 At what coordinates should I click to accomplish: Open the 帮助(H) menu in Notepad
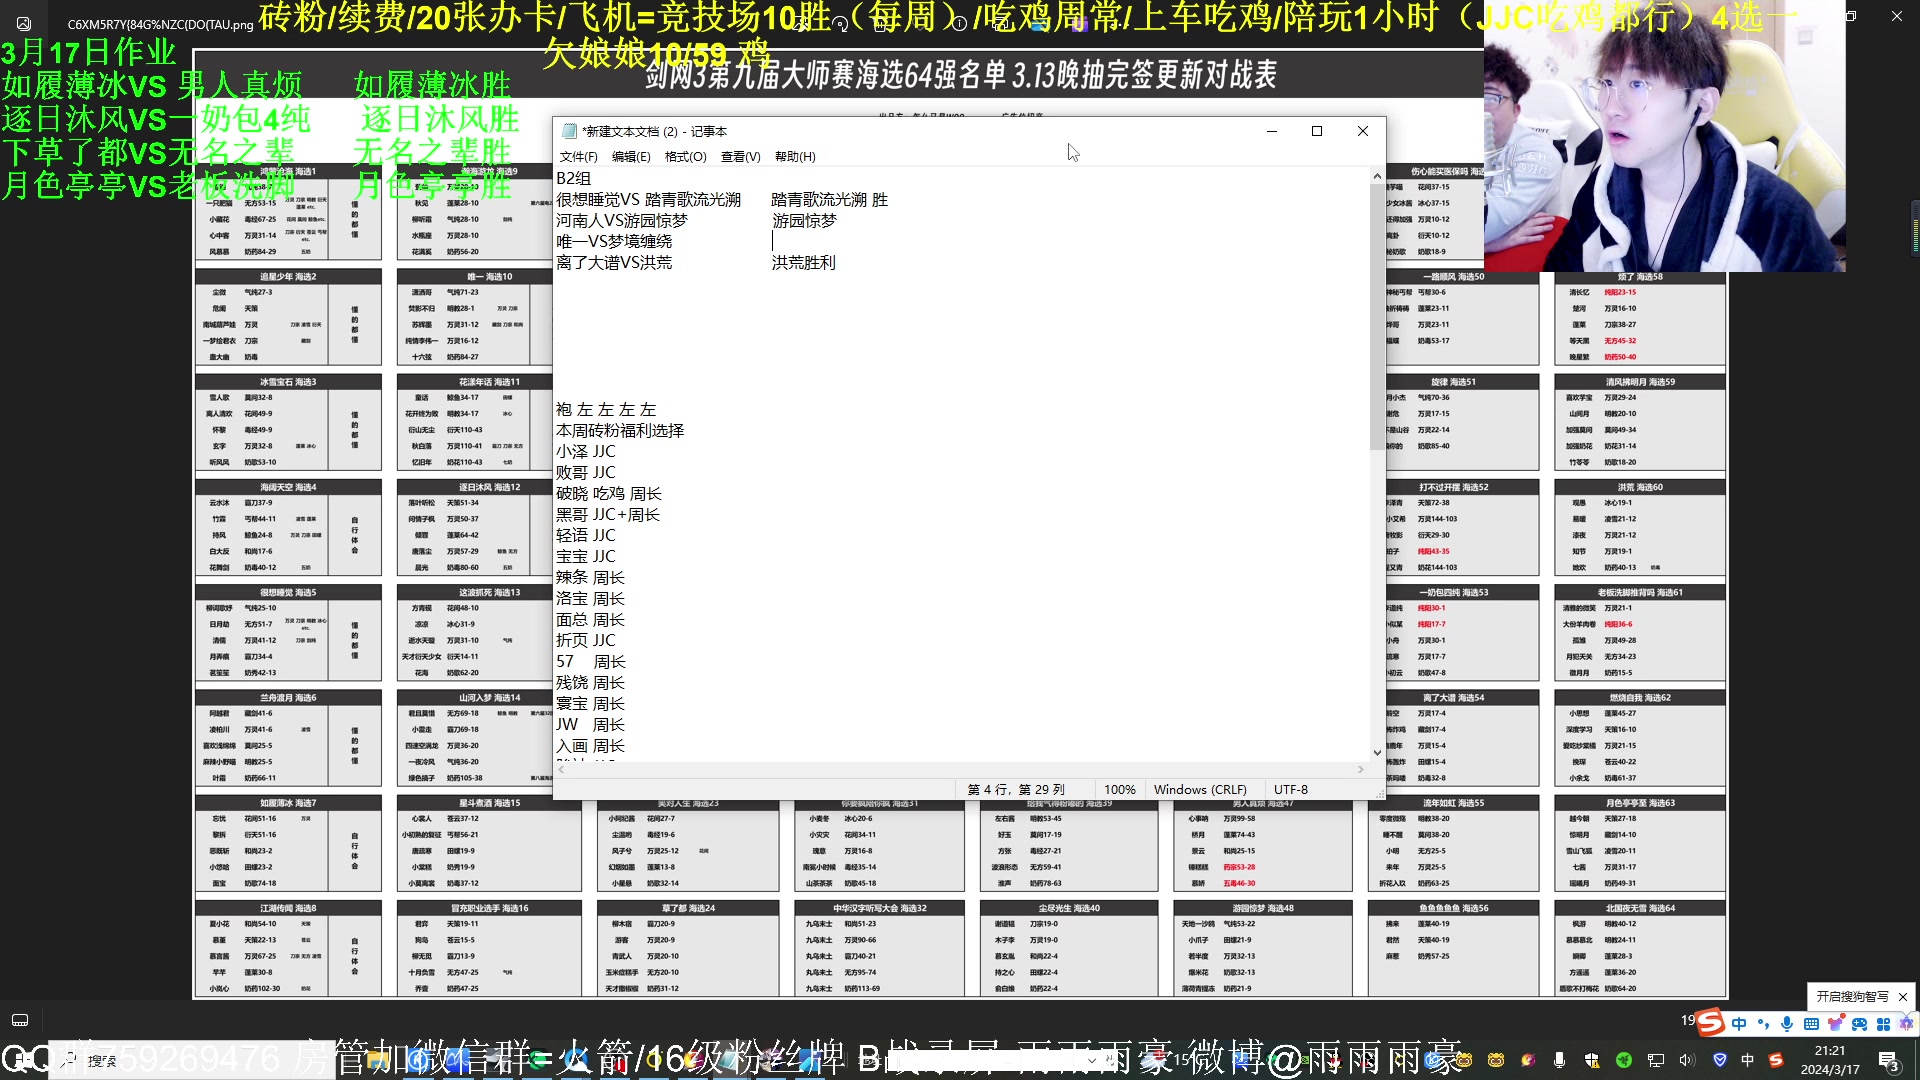click(795, 157)
